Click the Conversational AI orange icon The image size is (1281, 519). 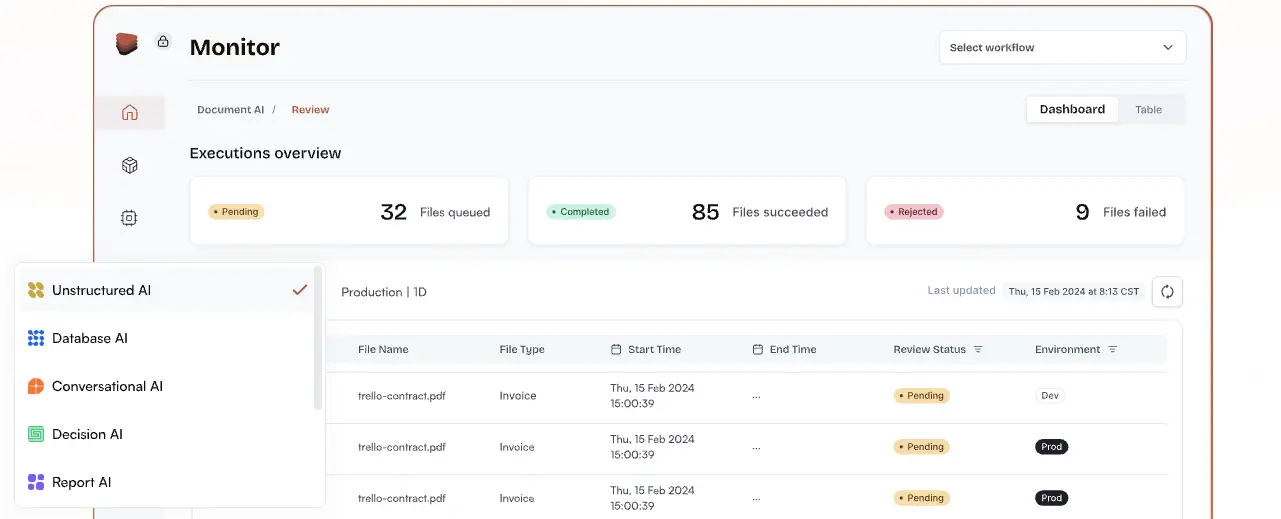[x=36, y=386]
